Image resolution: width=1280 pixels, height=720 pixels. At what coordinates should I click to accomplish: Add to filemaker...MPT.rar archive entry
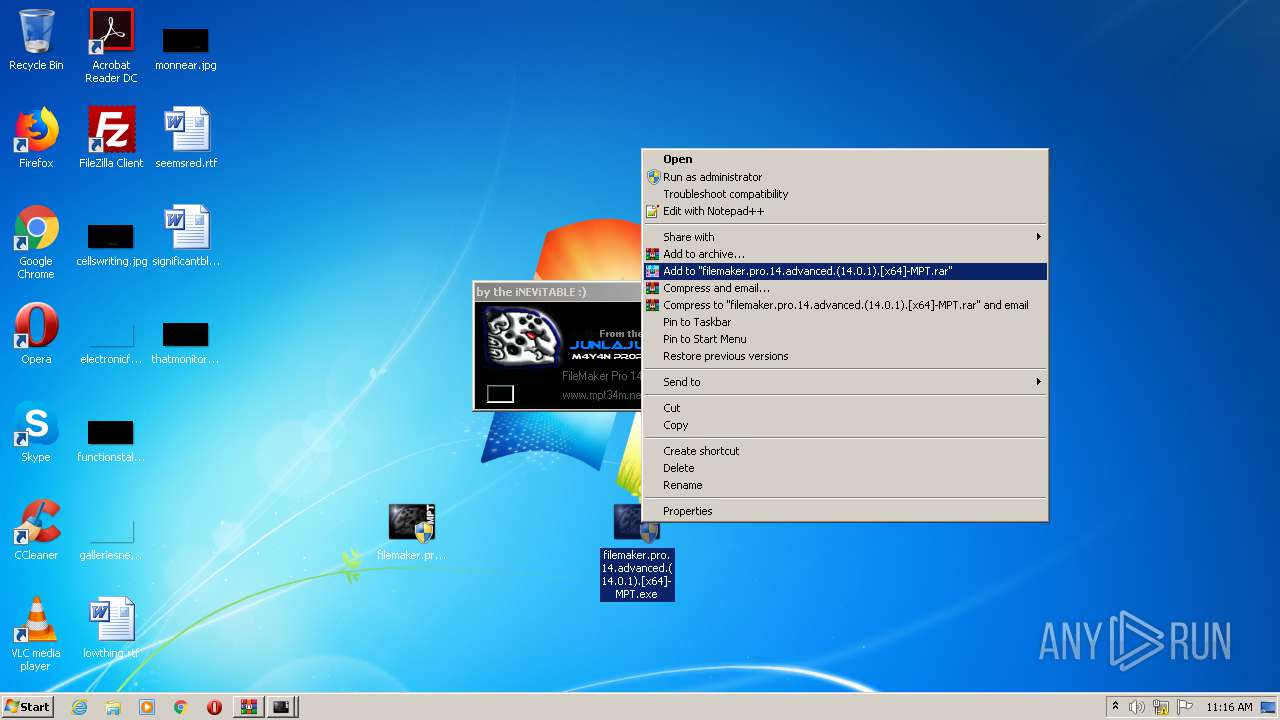pos(844,271)
